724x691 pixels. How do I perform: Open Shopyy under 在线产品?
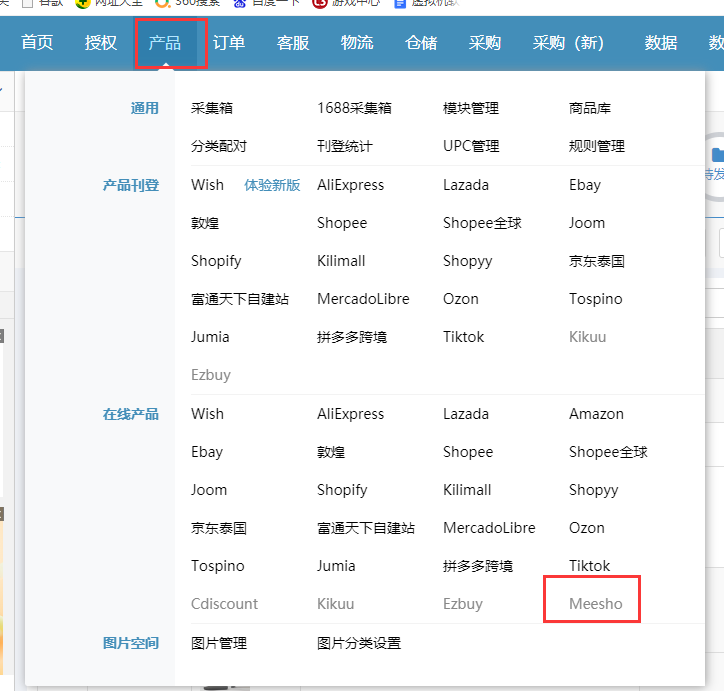(x=594, y=490)
